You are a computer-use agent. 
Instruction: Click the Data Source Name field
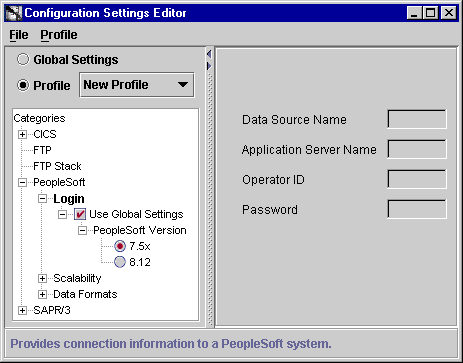coord(417,119)
